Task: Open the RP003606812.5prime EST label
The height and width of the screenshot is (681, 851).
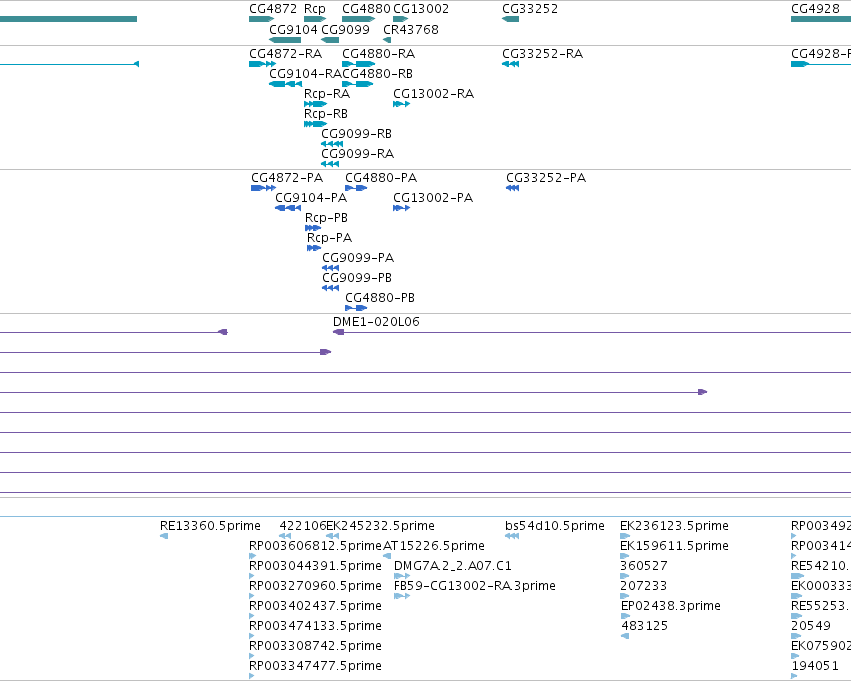Action: point(316,546)
